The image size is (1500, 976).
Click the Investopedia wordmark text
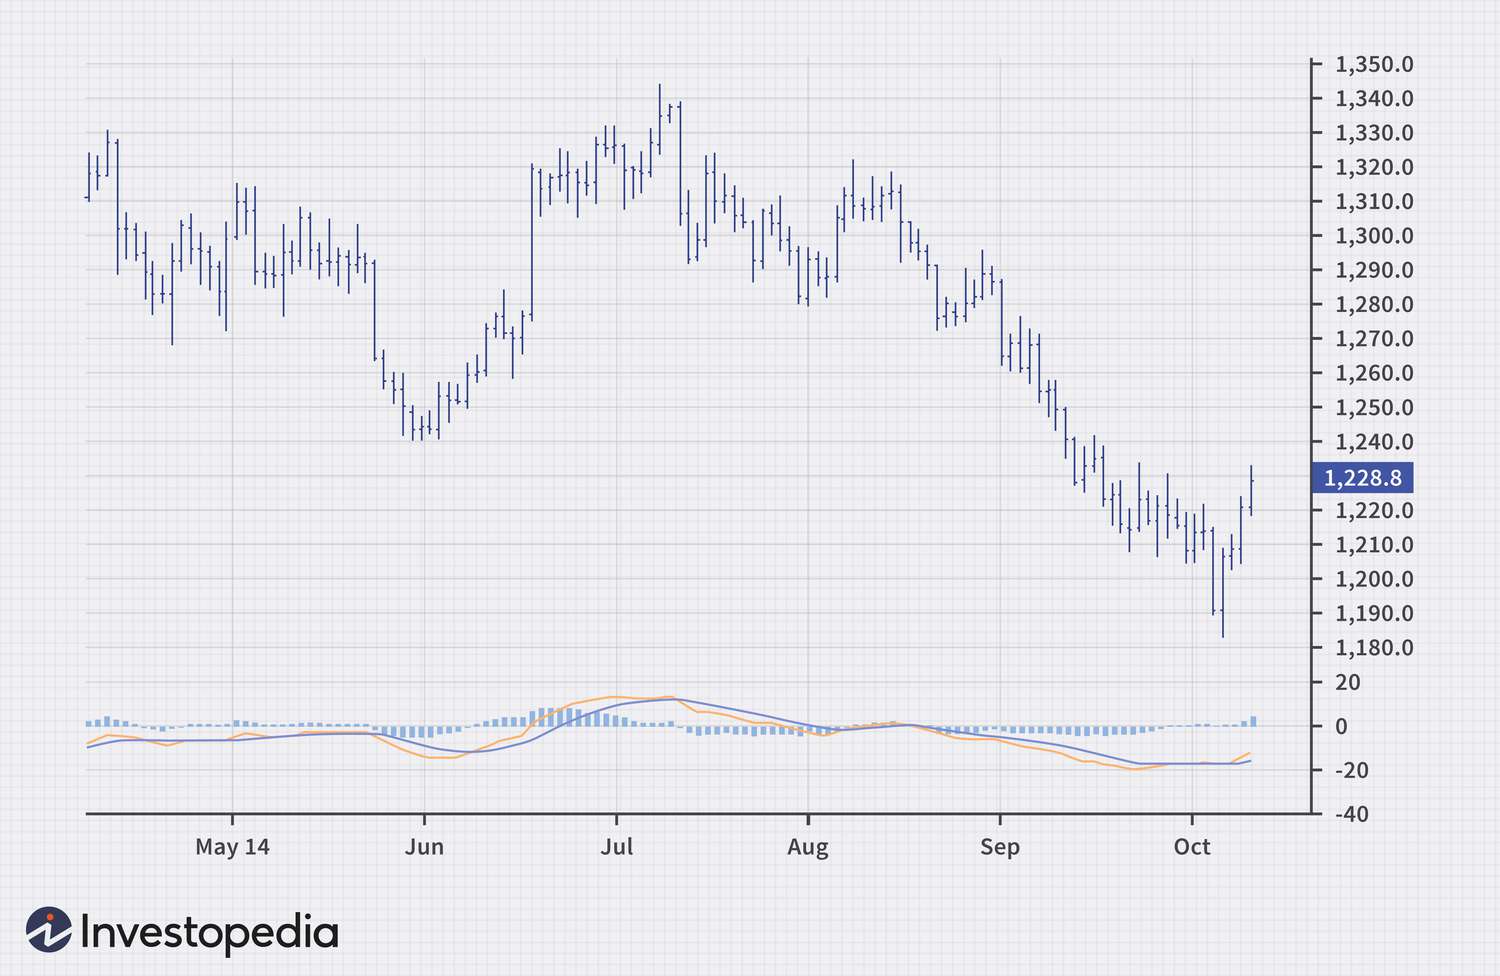[x=209, y=933]
